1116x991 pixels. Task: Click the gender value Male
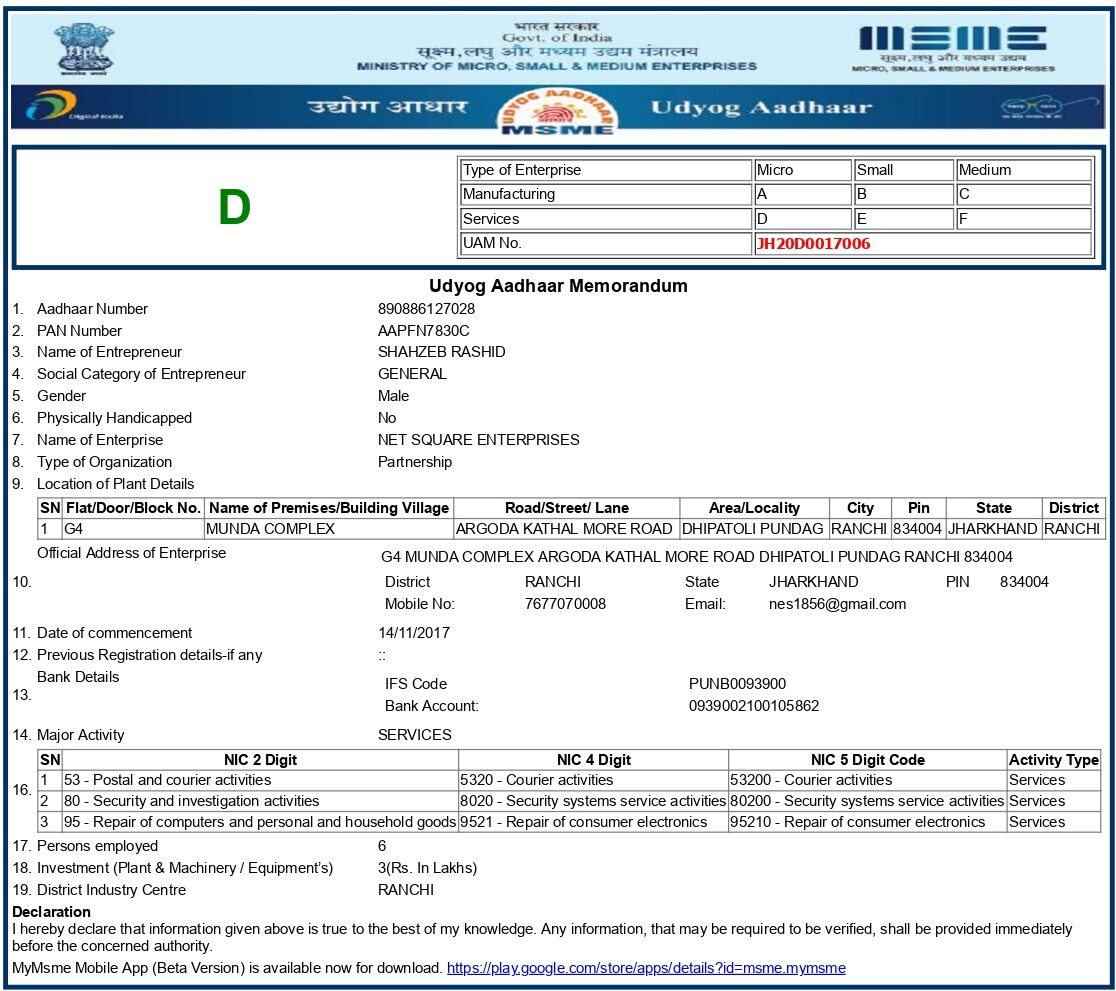click(x=394, y=396)
